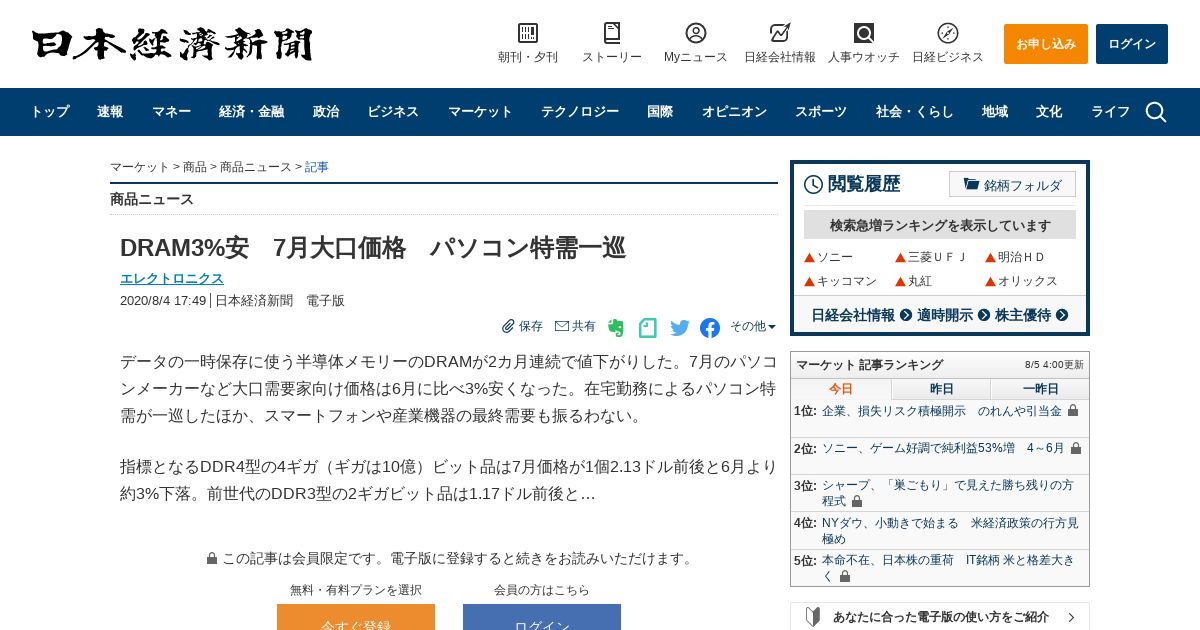1200x630 pixels.
Task: Open 国際 navigation item
Action: tap(660, 112)
